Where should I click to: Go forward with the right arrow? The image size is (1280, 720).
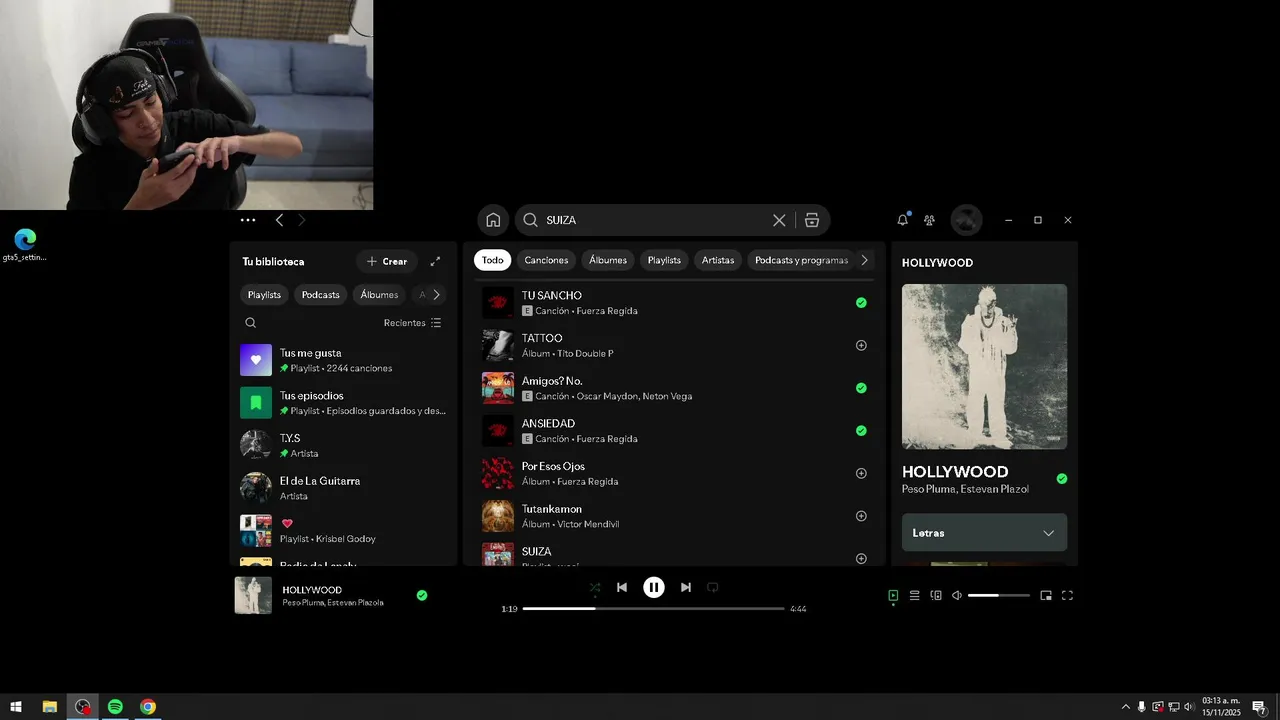[302, 220]
